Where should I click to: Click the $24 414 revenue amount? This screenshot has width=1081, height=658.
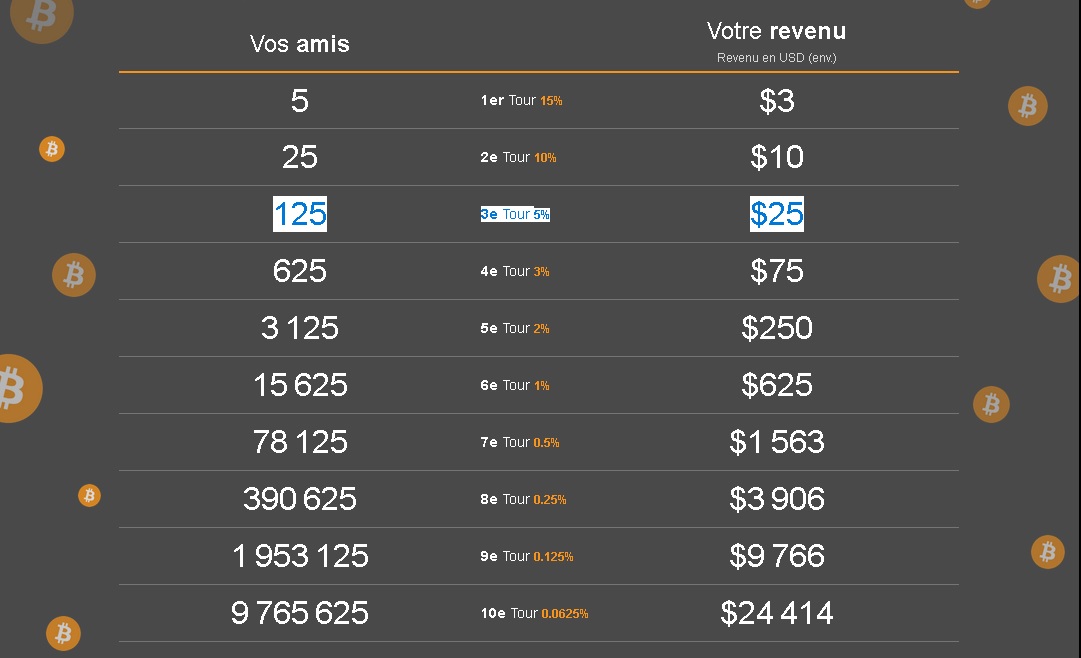click(x=777, y=612)
